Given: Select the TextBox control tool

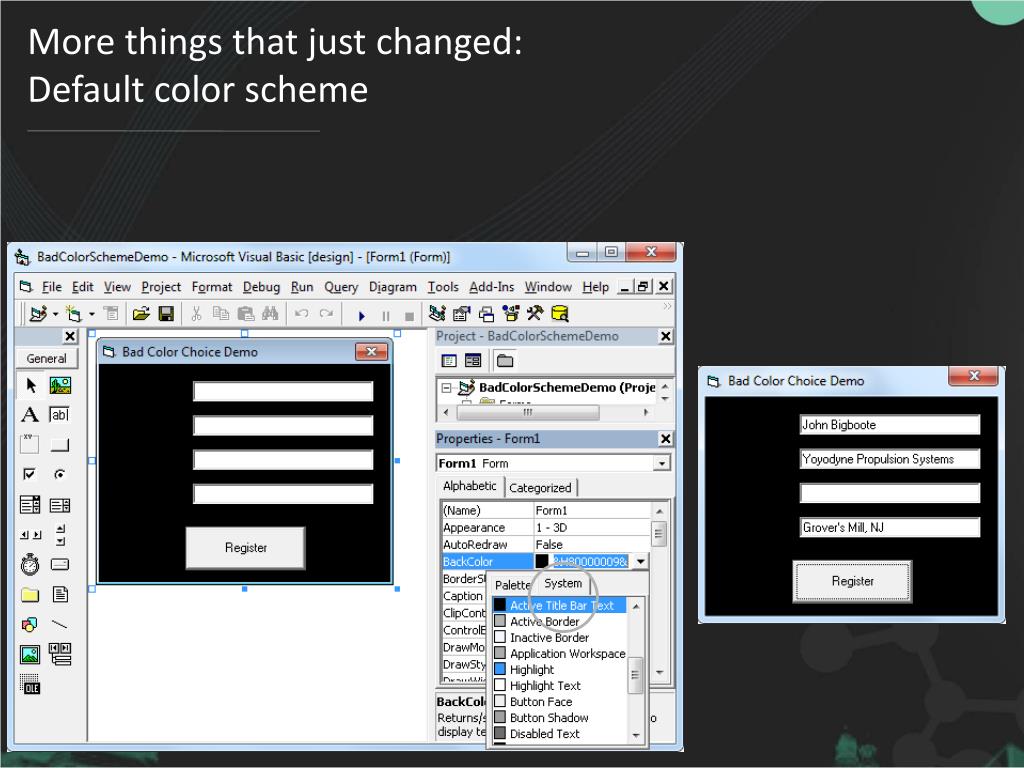Looking at the screenshot, I should click(60, 415).
